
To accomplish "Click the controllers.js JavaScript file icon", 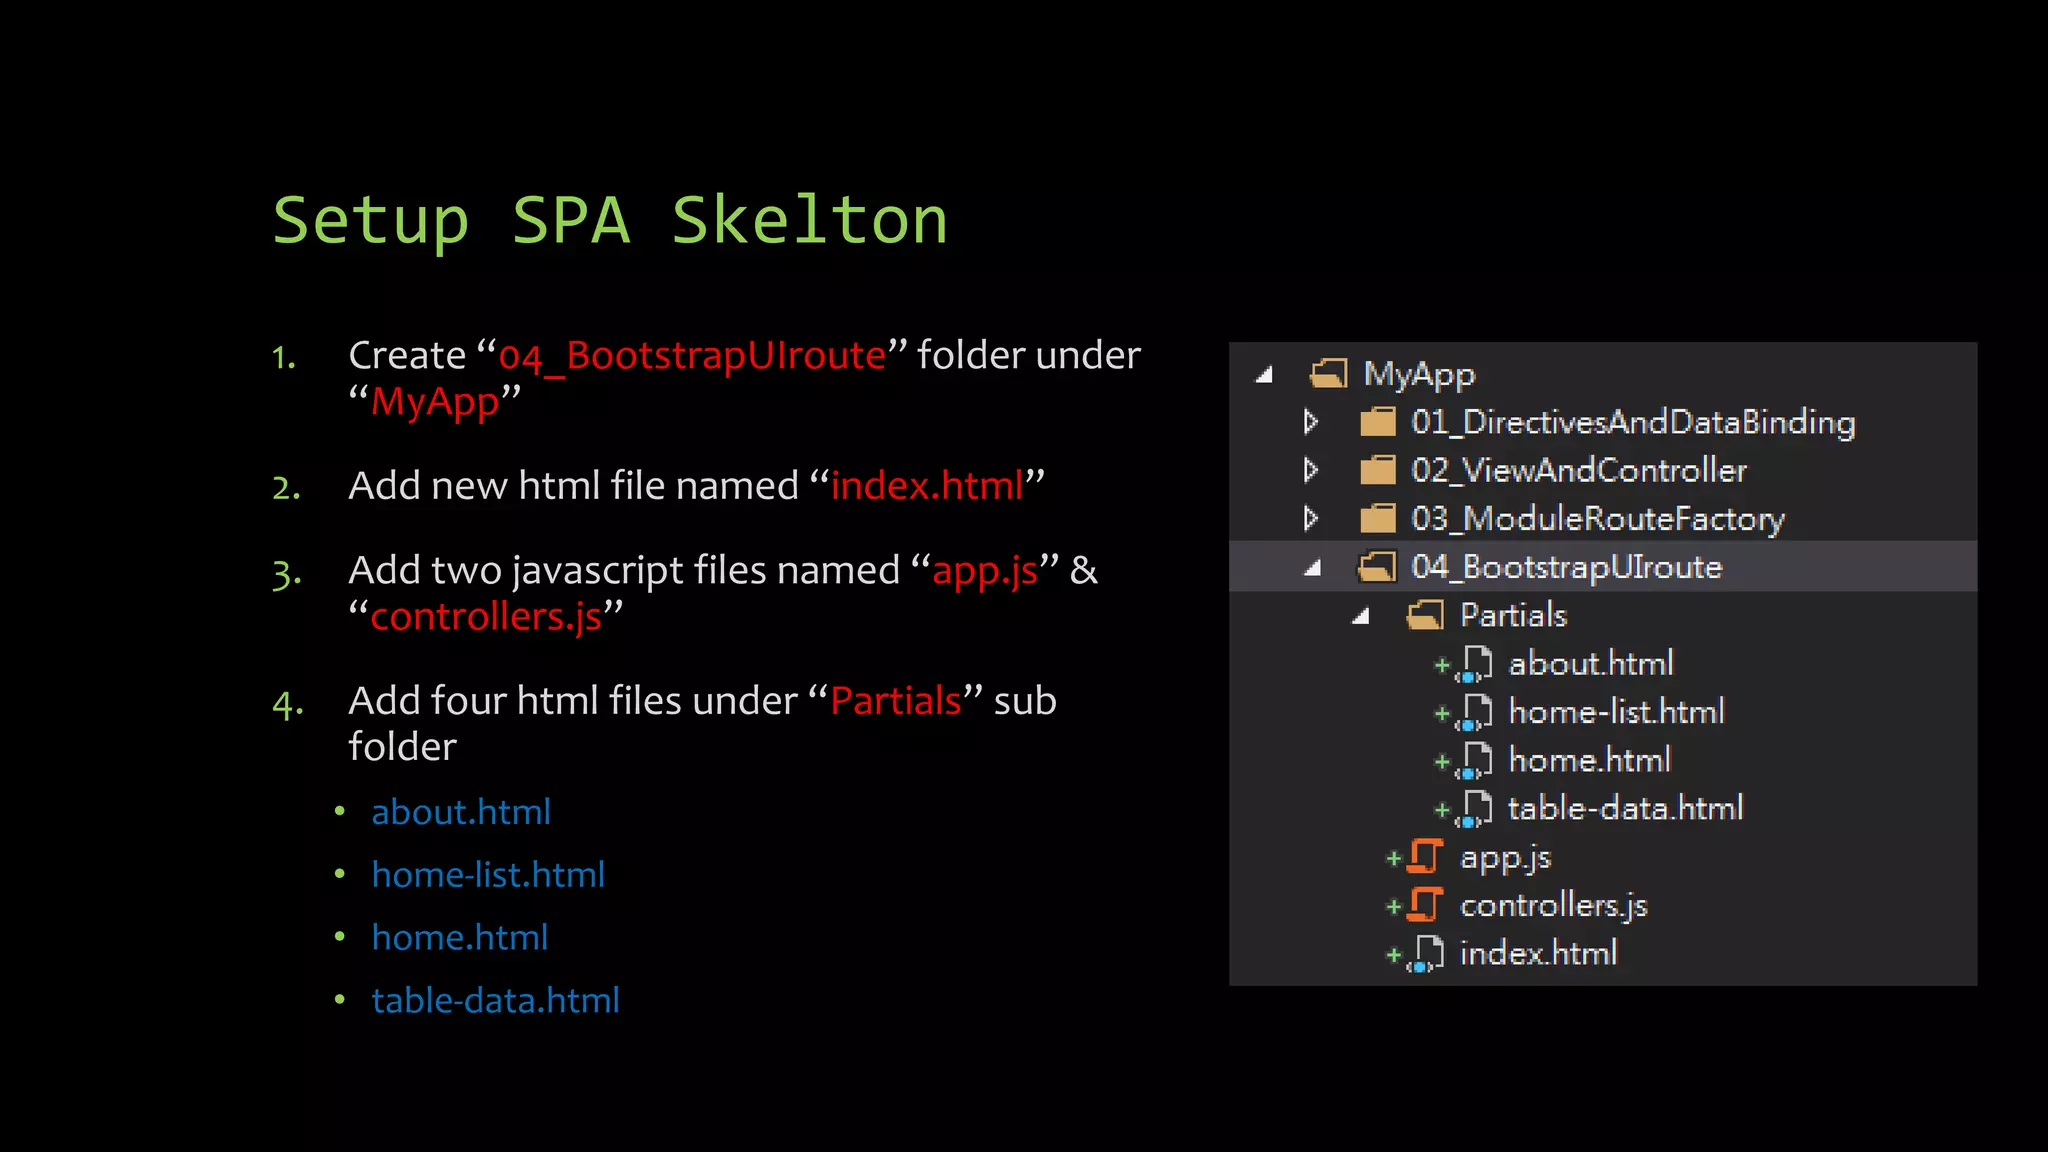I will [1425, 905].
